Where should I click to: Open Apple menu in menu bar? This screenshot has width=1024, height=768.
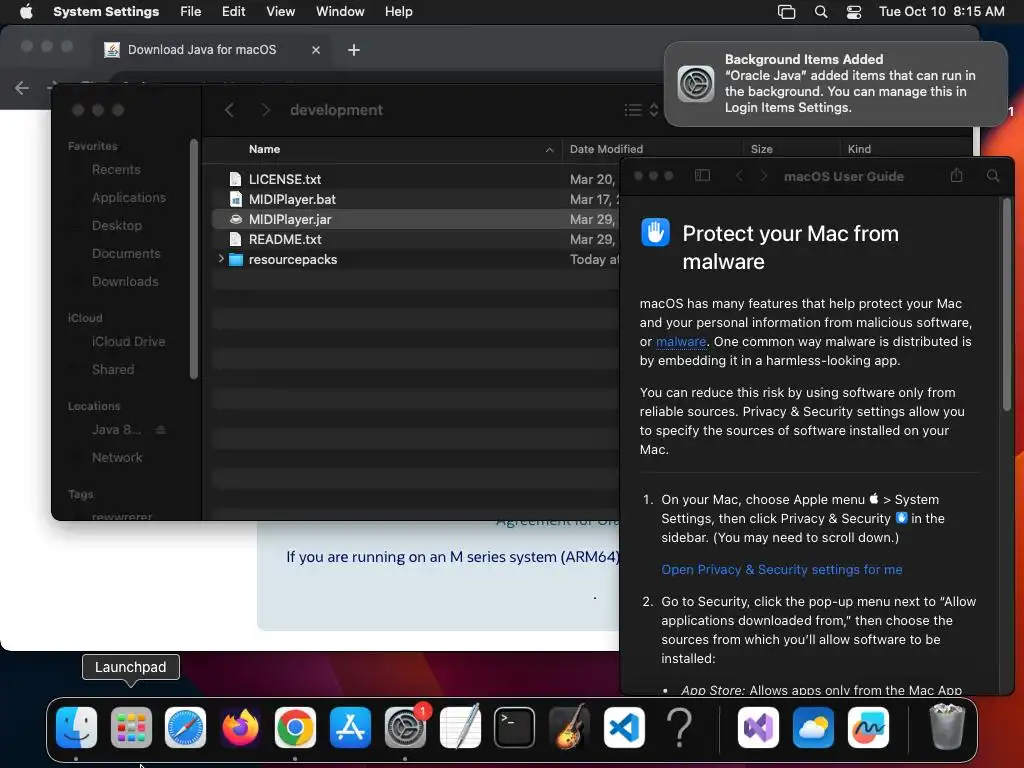26,12
